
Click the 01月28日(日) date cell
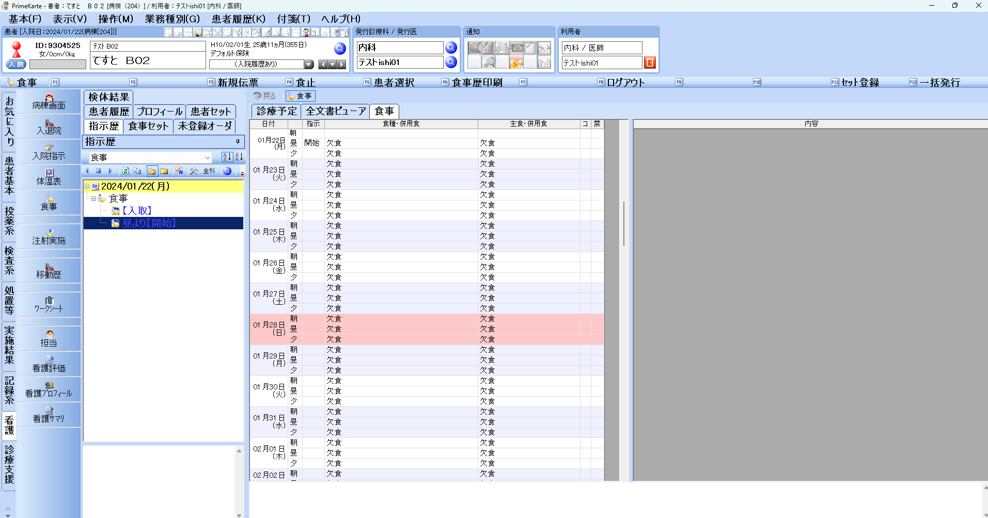pyautogui.click(x=269, y=329)
